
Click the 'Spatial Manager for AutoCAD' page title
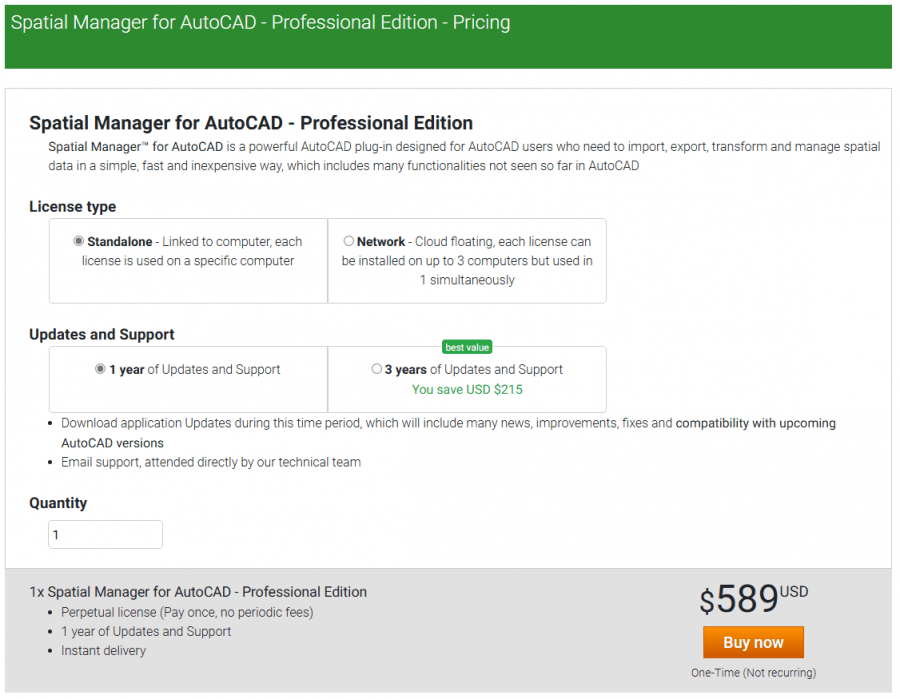[250, 123]
